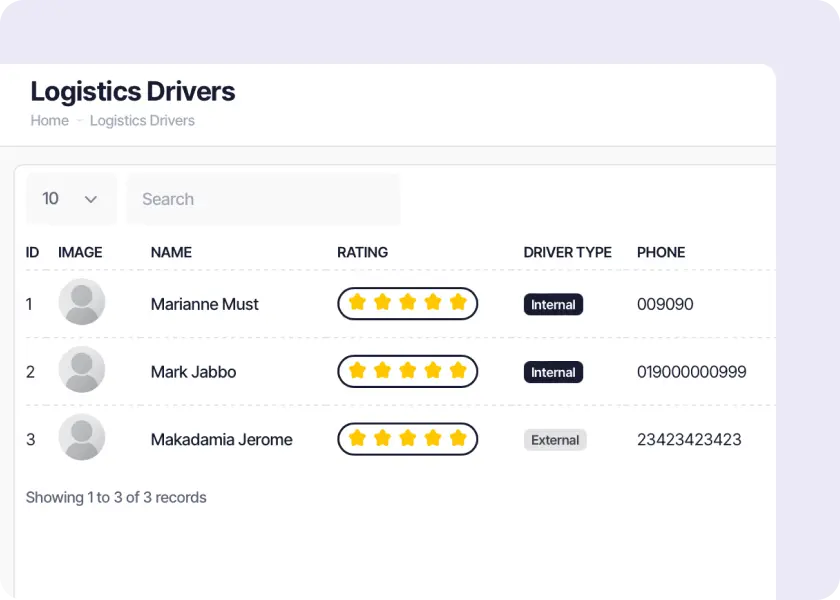Sort by the DRIVER TYPE column header
The height and width of the screenshot is (600, 840).
[x=567, y=252]
